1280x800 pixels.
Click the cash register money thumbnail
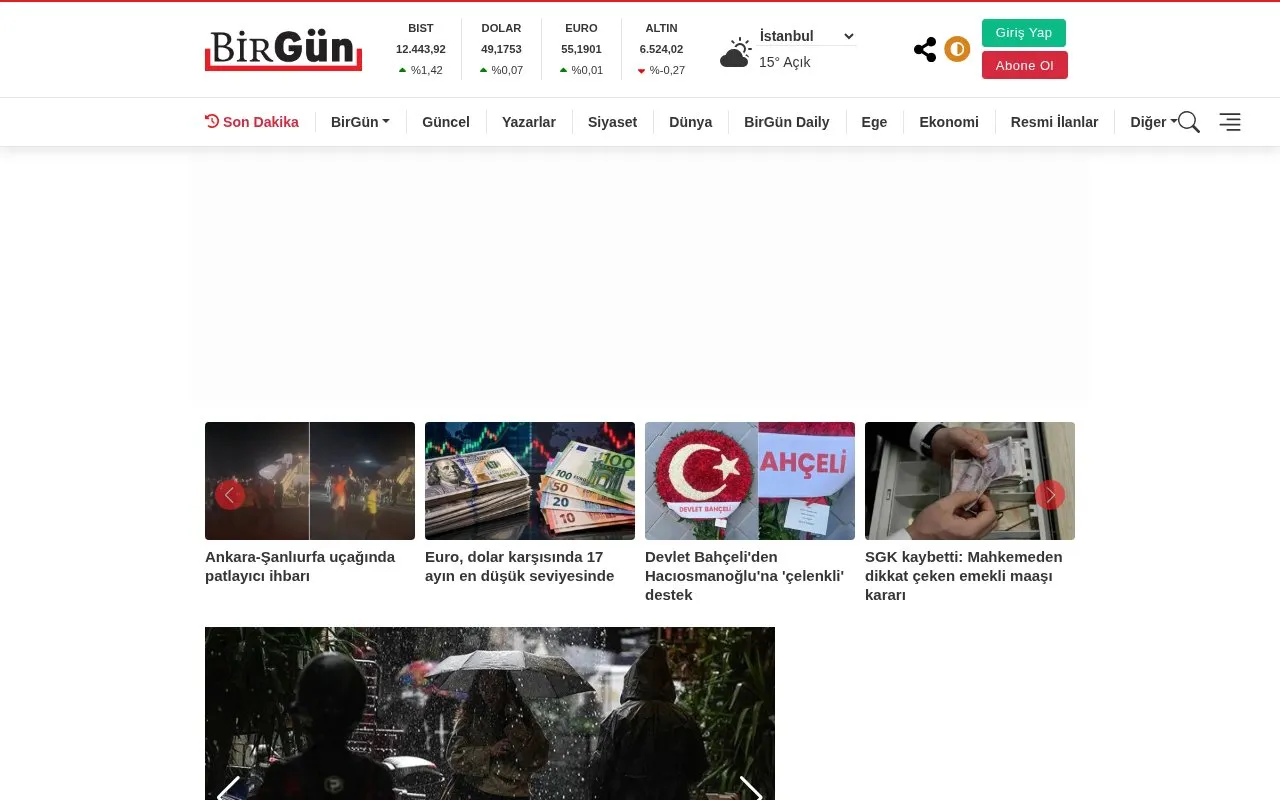[x=970, y=481]
